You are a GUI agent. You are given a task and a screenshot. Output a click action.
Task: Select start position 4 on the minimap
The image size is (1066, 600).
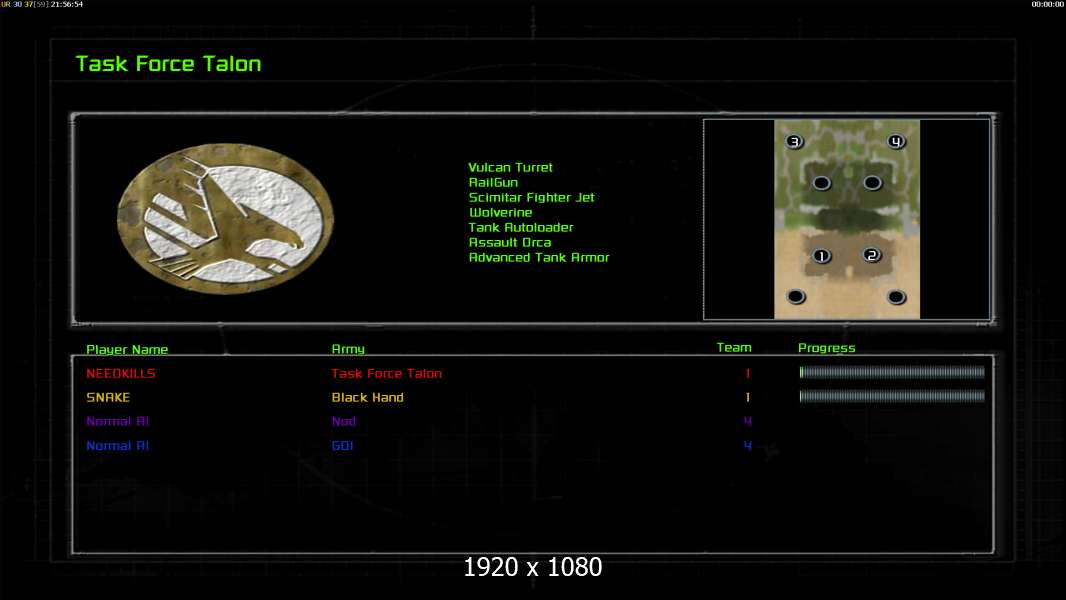pyautogui.click(x=896, y=141)
